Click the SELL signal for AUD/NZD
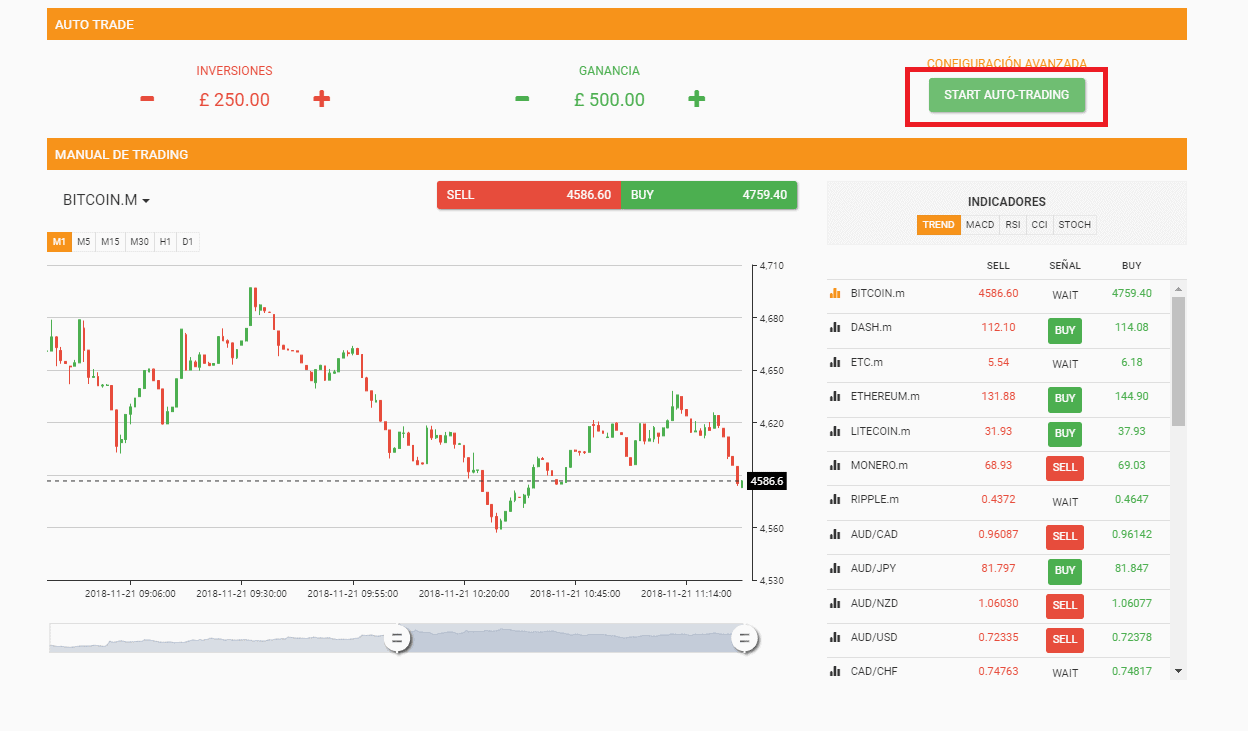 1065,605
